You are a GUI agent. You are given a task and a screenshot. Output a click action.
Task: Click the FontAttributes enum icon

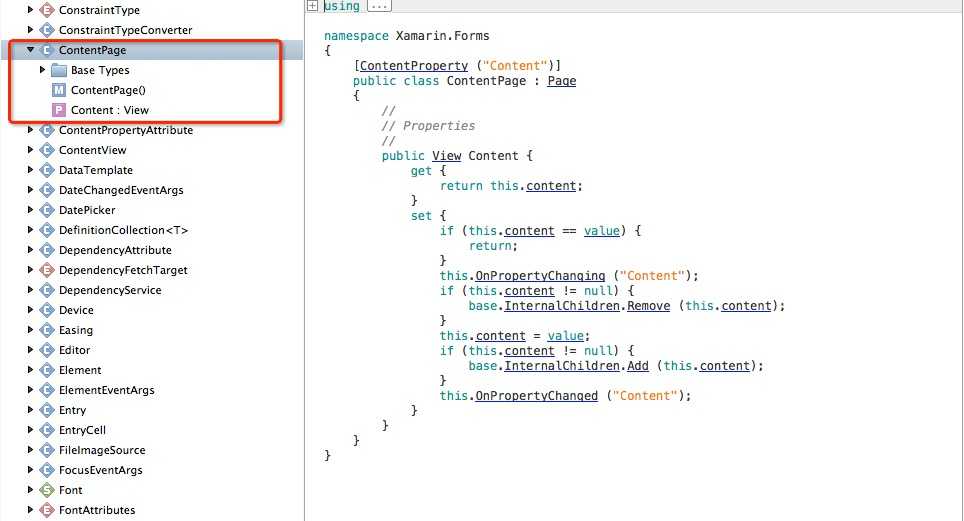tap(47, 510)
